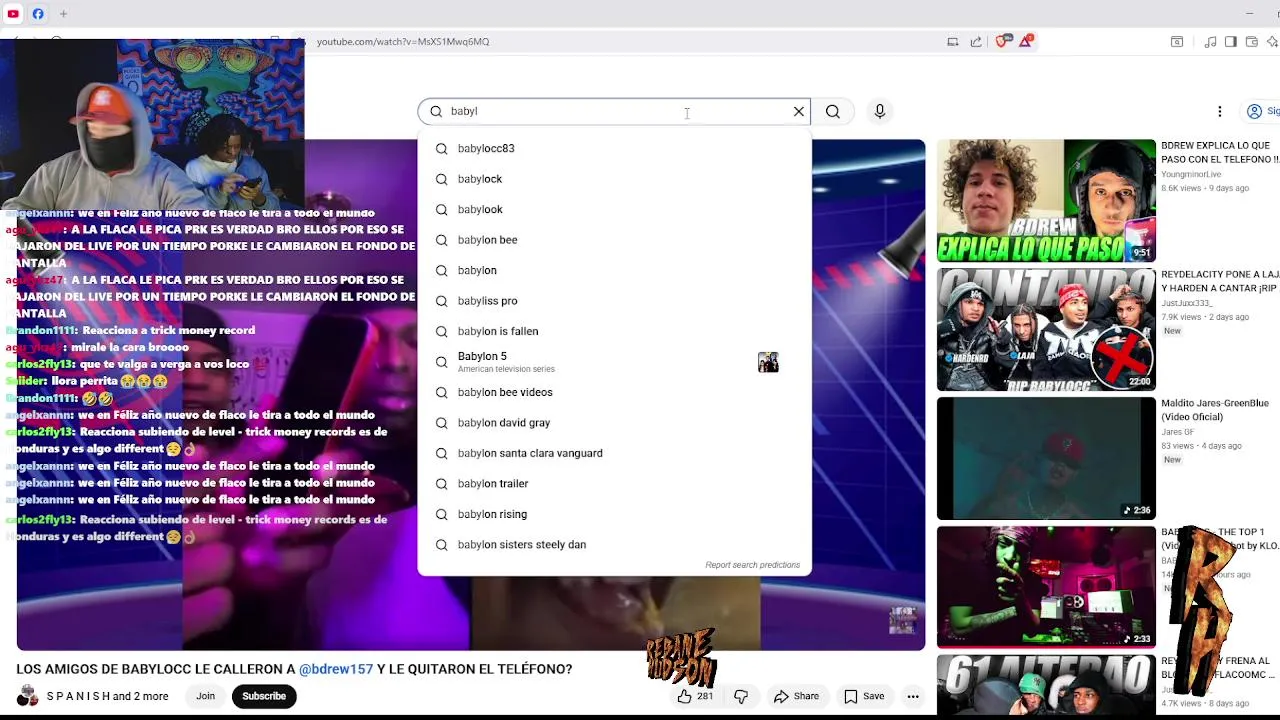
Task: Open the Brave Wallet icon
Action: (1251, 42)
